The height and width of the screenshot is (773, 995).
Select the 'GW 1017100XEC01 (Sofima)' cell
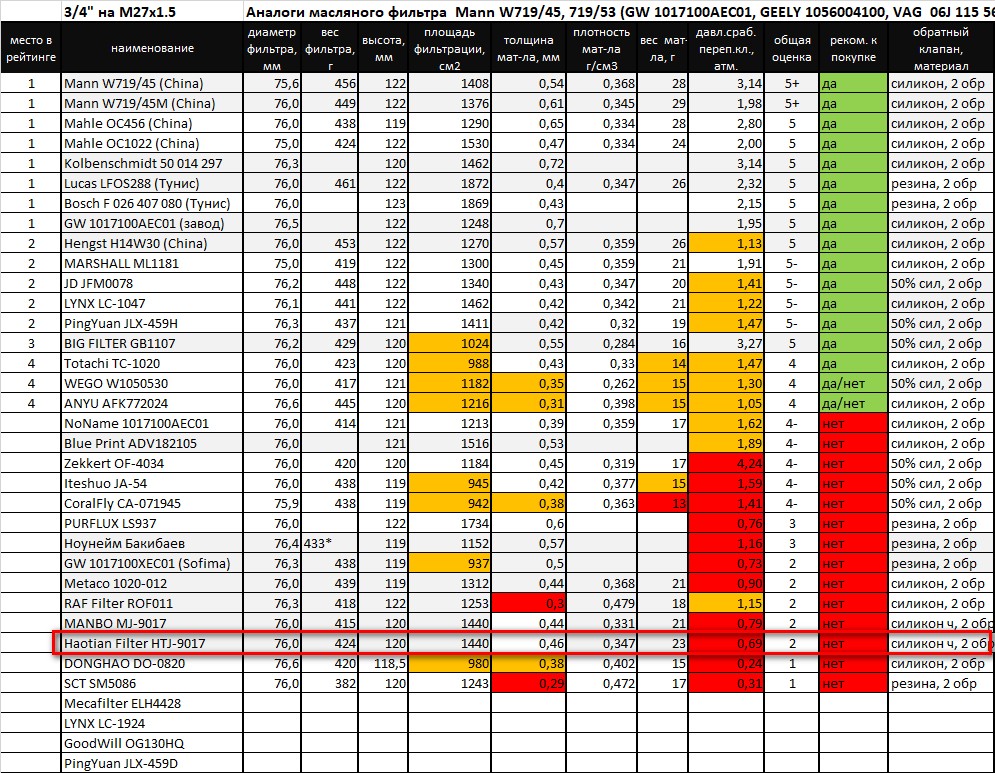point(152,563)
